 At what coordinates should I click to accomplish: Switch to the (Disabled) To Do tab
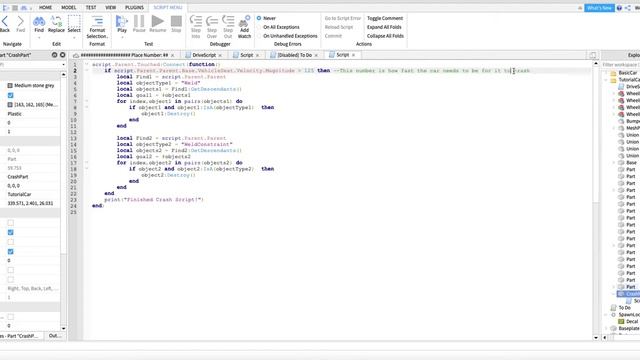point(294,55)
